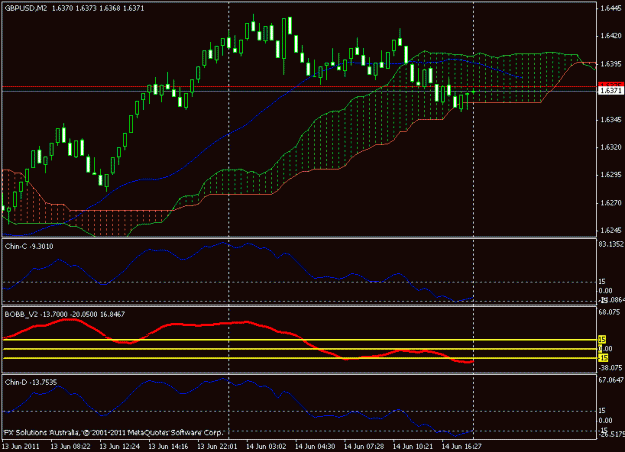Click the 14 Jun 04:30 time label
This screenshot has width=625, height=452.
click(315, 446)
